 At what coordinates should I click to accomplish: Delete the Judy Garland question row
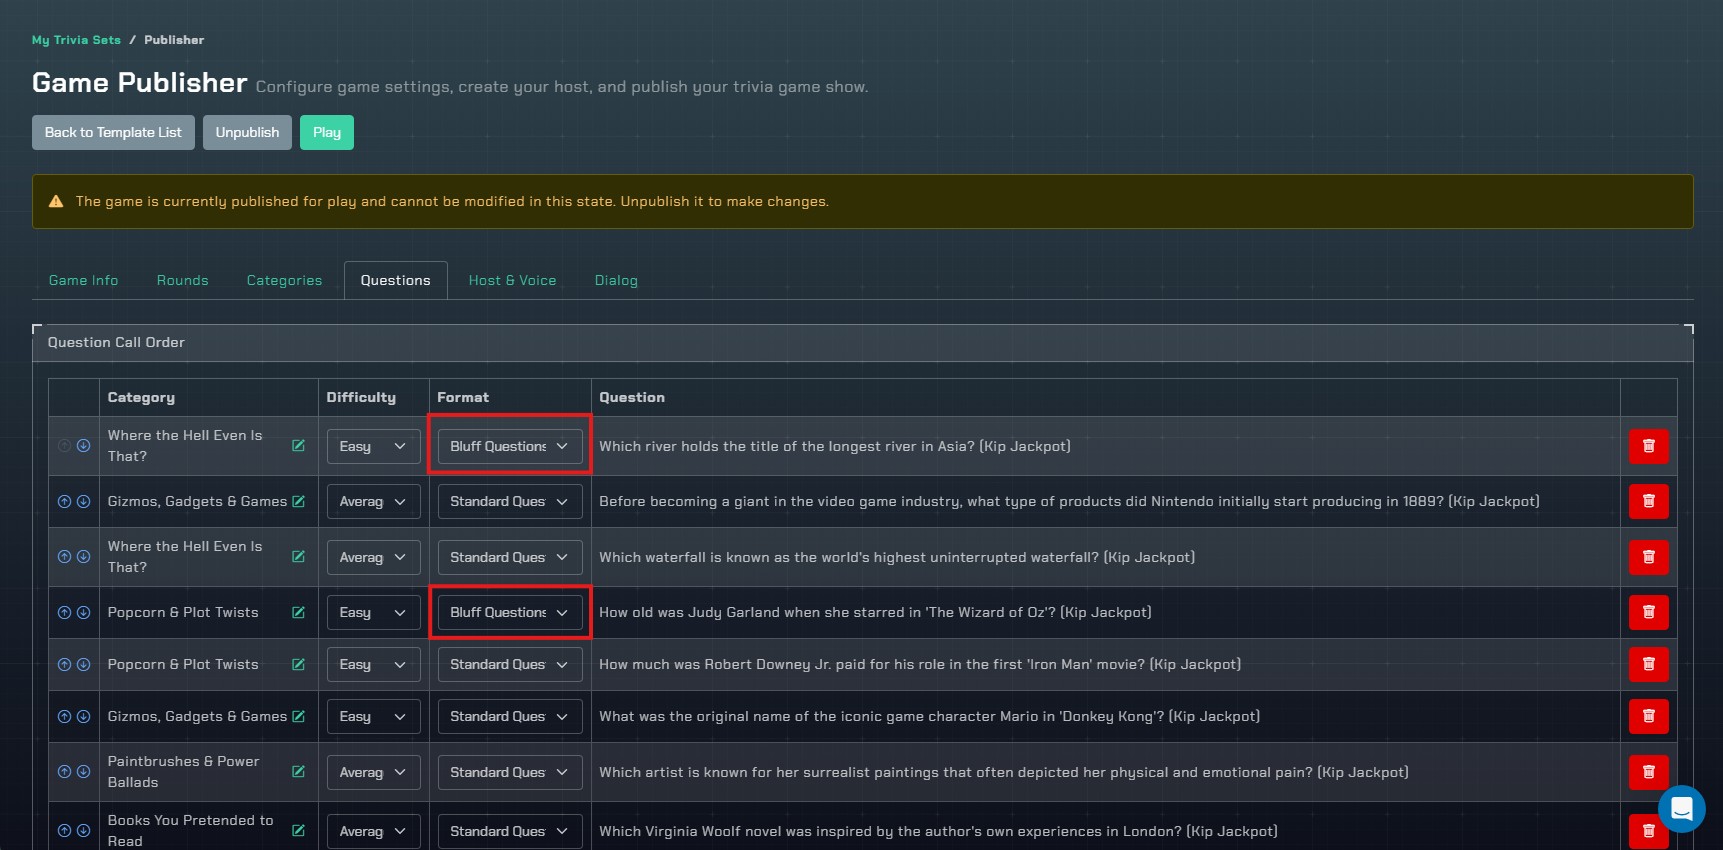(x=1648, y=612)
